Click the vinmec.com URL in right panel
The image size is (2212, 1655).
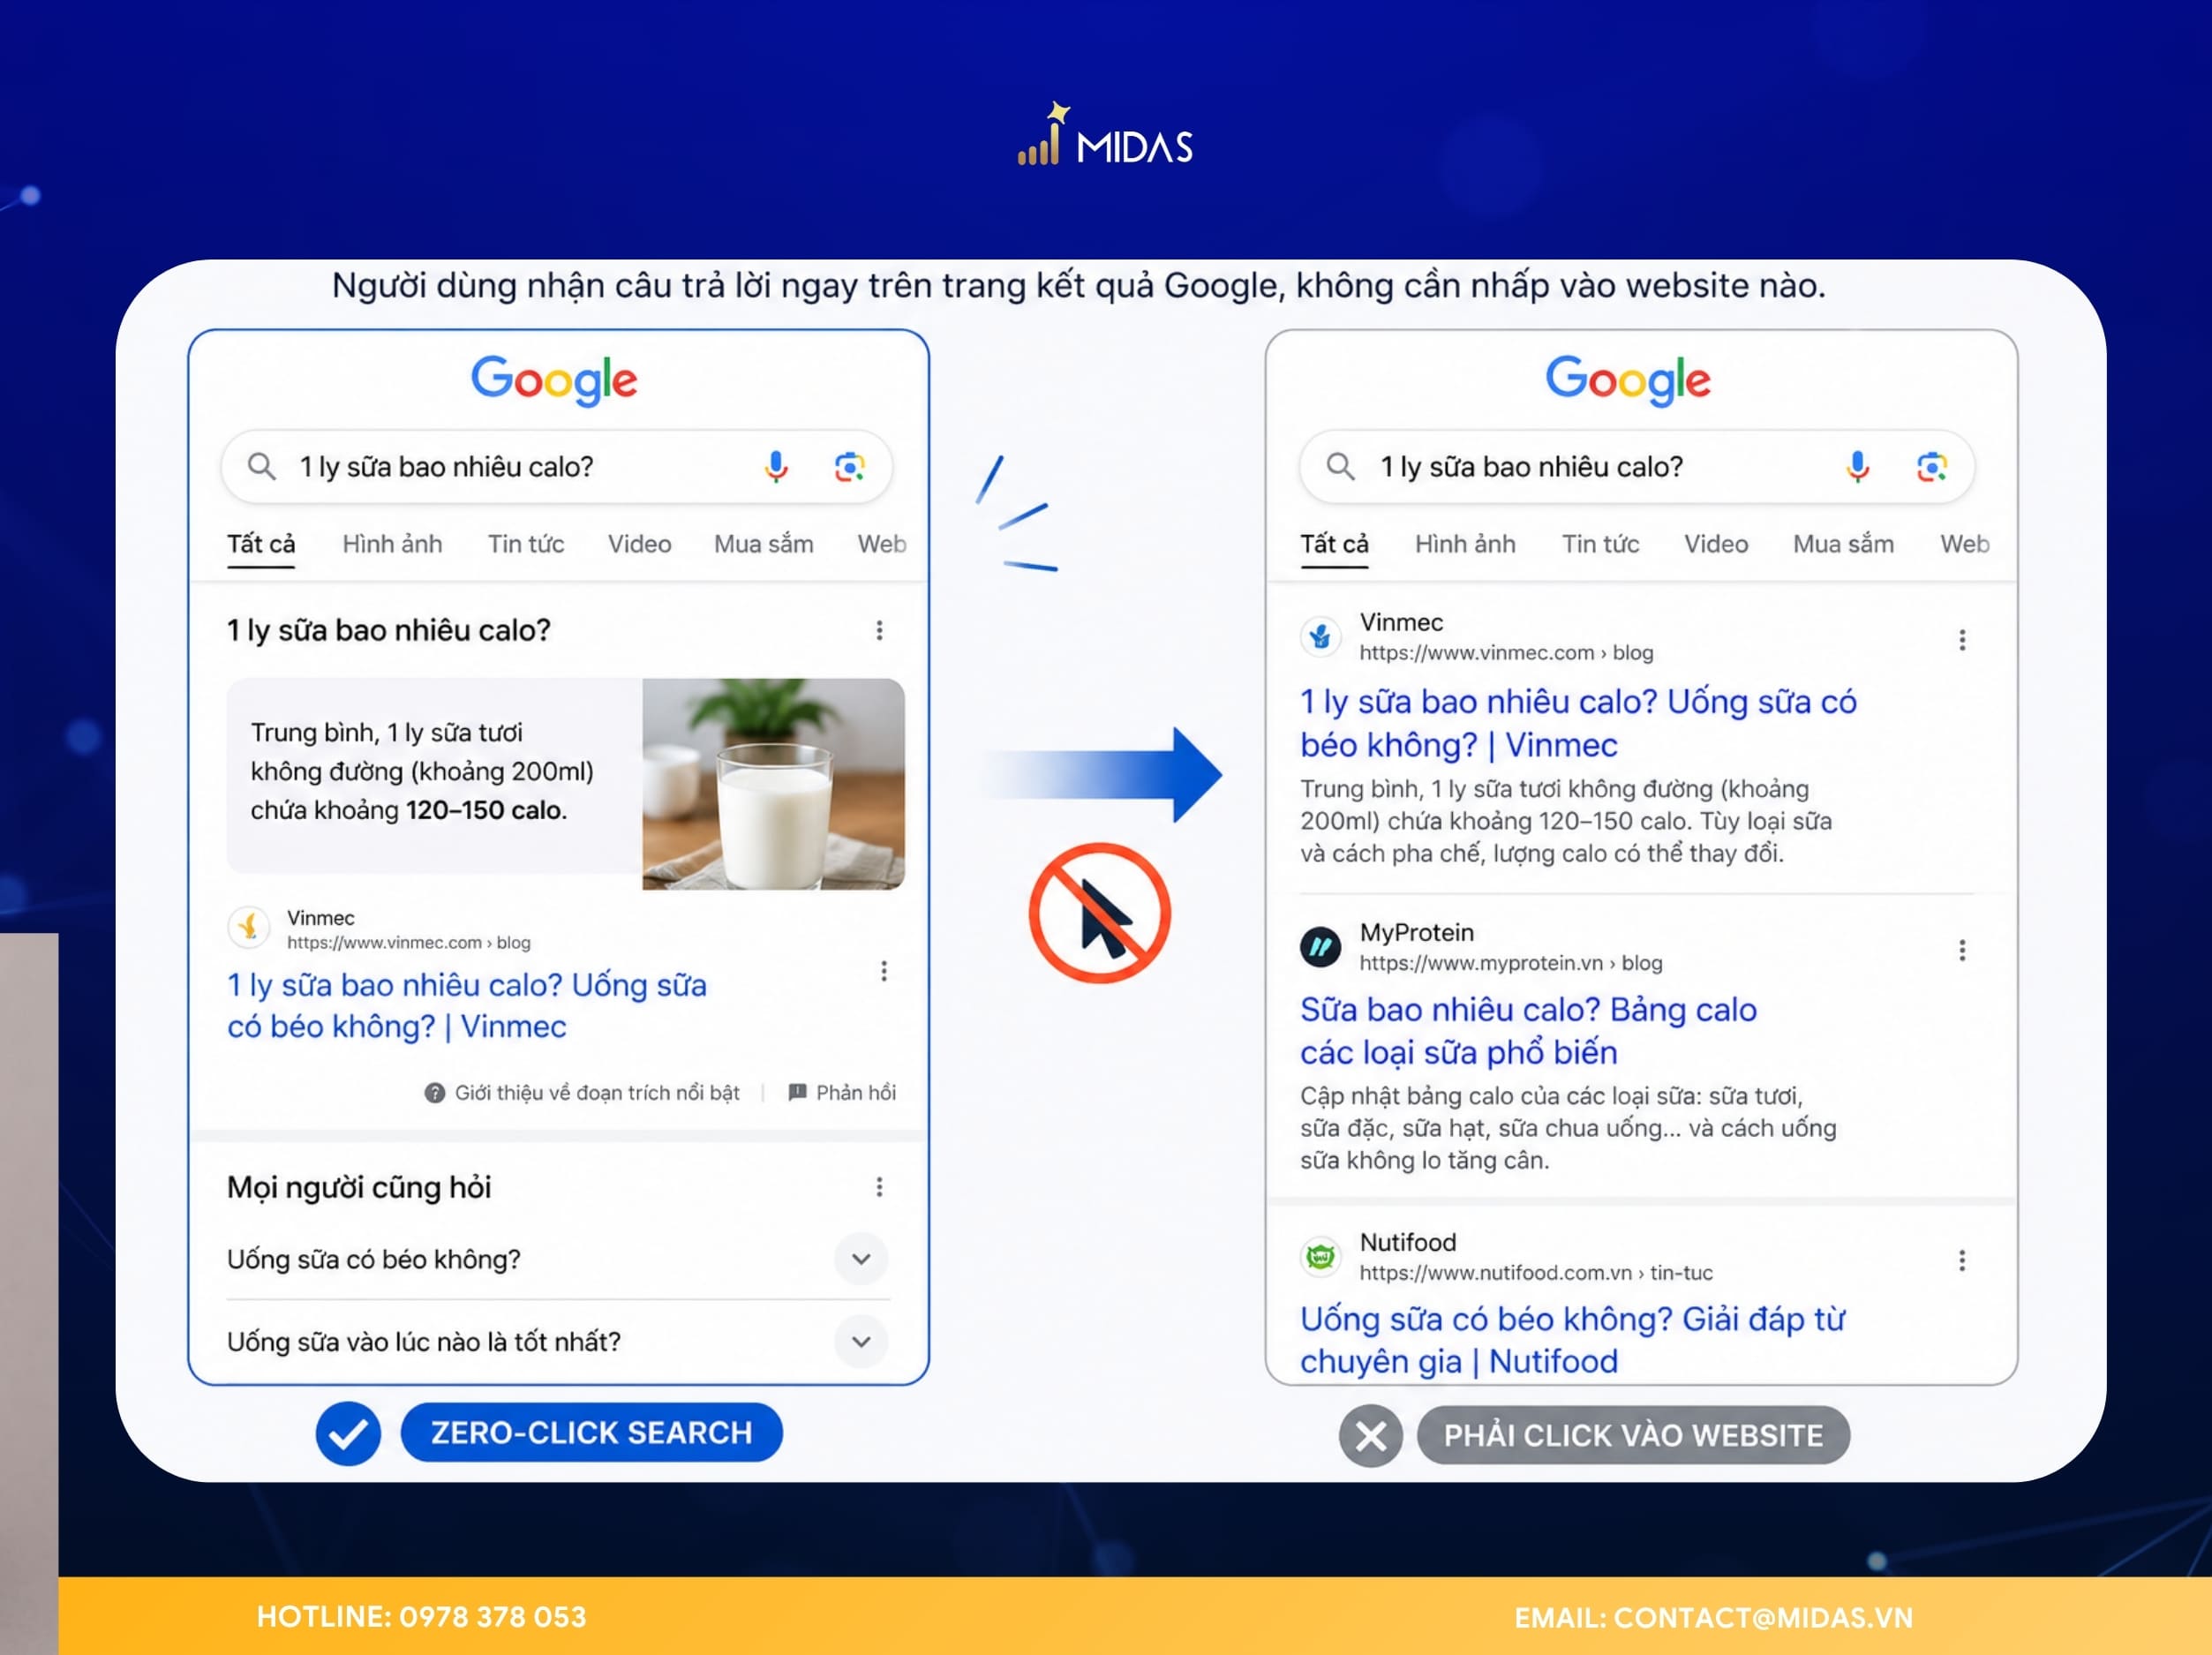click(x=1506, y=653)
